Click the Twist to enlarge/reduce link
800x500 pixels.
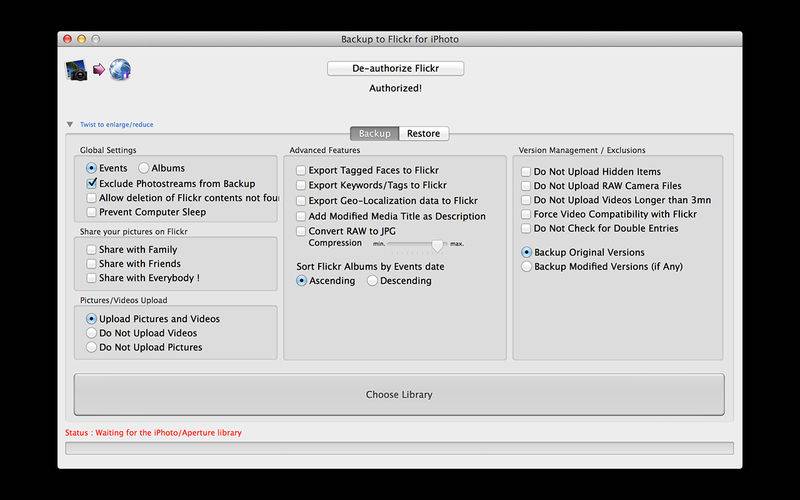116,124
